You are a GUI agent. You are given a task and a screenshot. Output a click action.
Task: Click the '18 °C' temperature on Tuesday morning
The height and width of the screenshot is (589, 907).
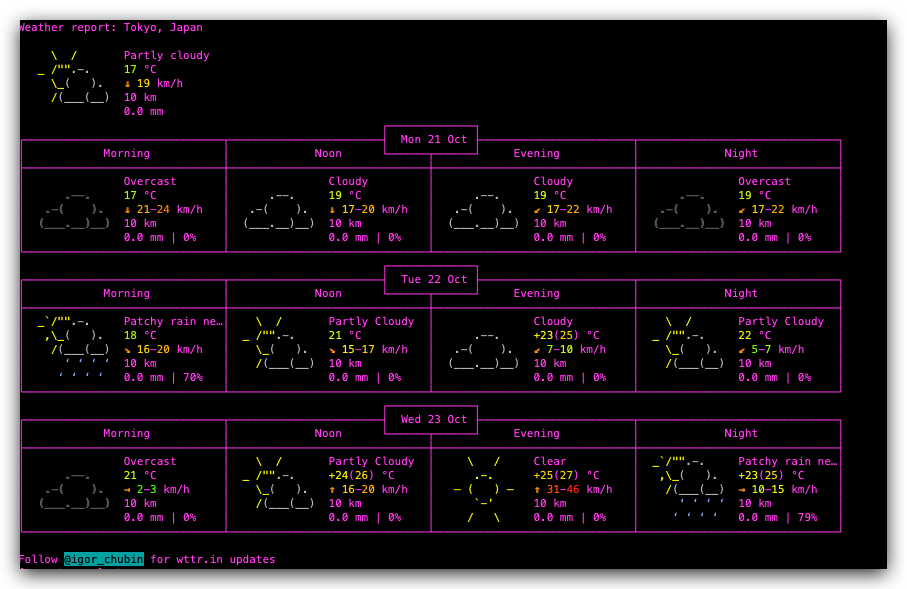[x=140, y=336]
